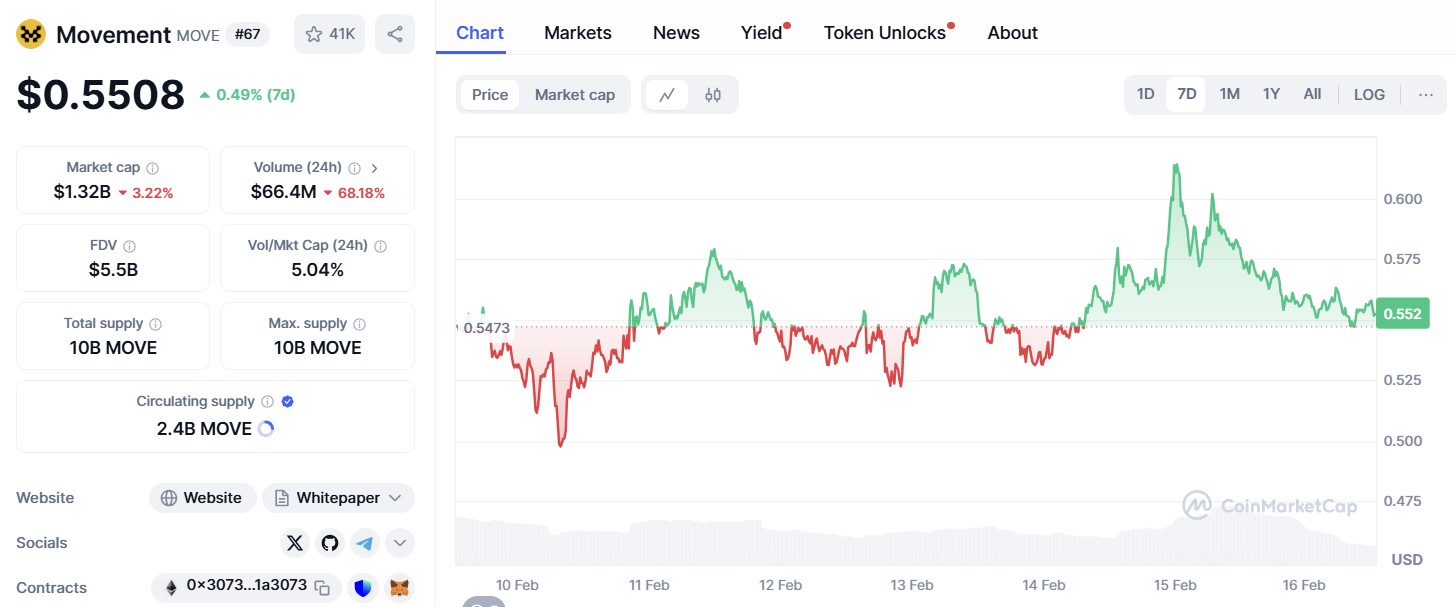Open the Token Unlocks tab
Viewport: 1456px width, 607px height.
[x=884, y=32]
